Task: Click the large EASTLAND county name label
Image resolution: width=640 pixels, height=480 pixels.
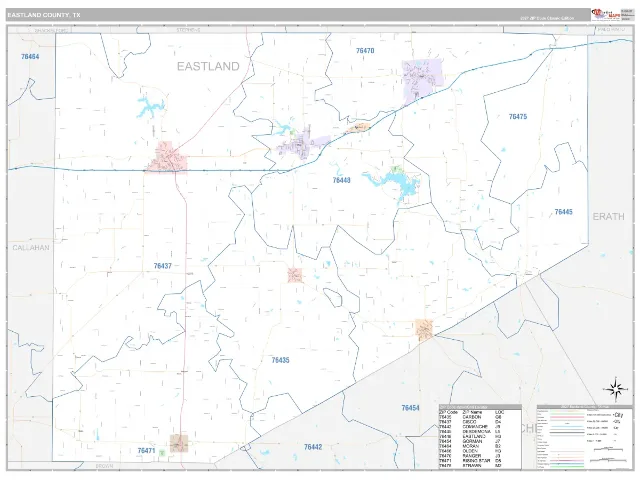Action: (x=208, y=67)
